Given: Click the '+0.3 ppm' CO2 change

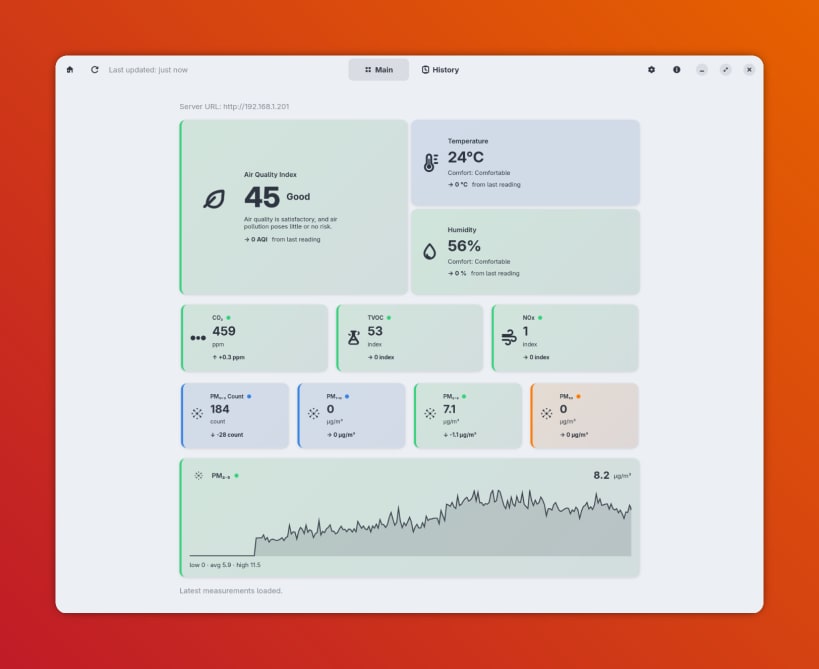Looking at the screenshot, I should (228, 357).
